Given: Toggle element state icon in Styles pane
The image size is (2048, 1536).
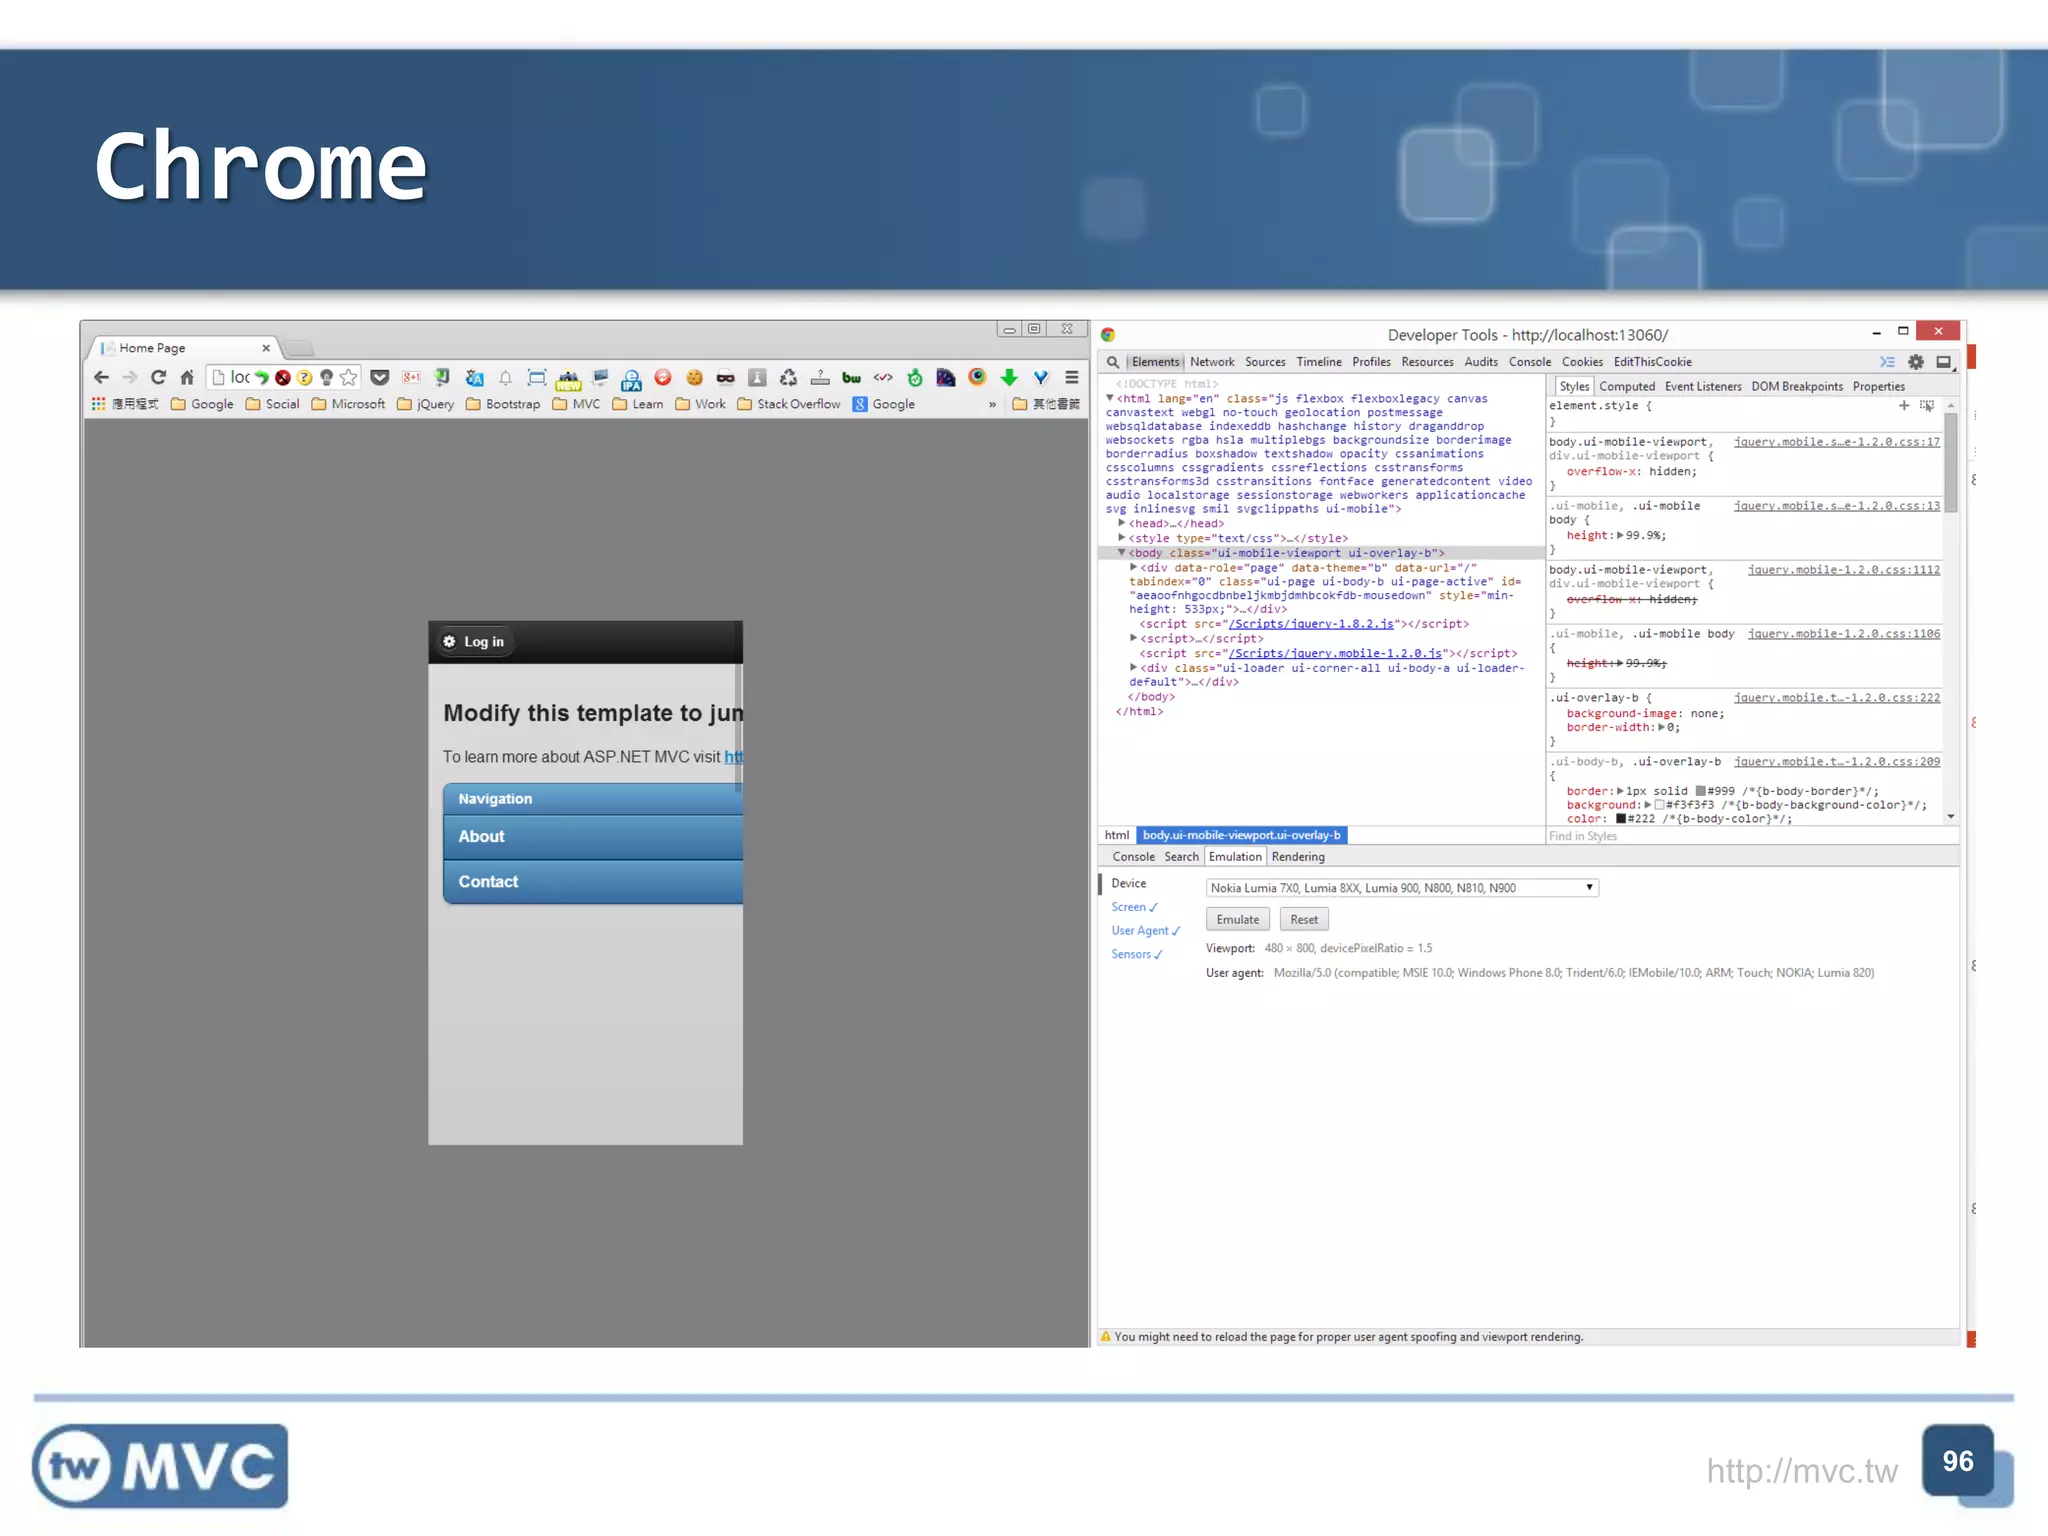Looking at the screenshot, I should [1927, 405].
